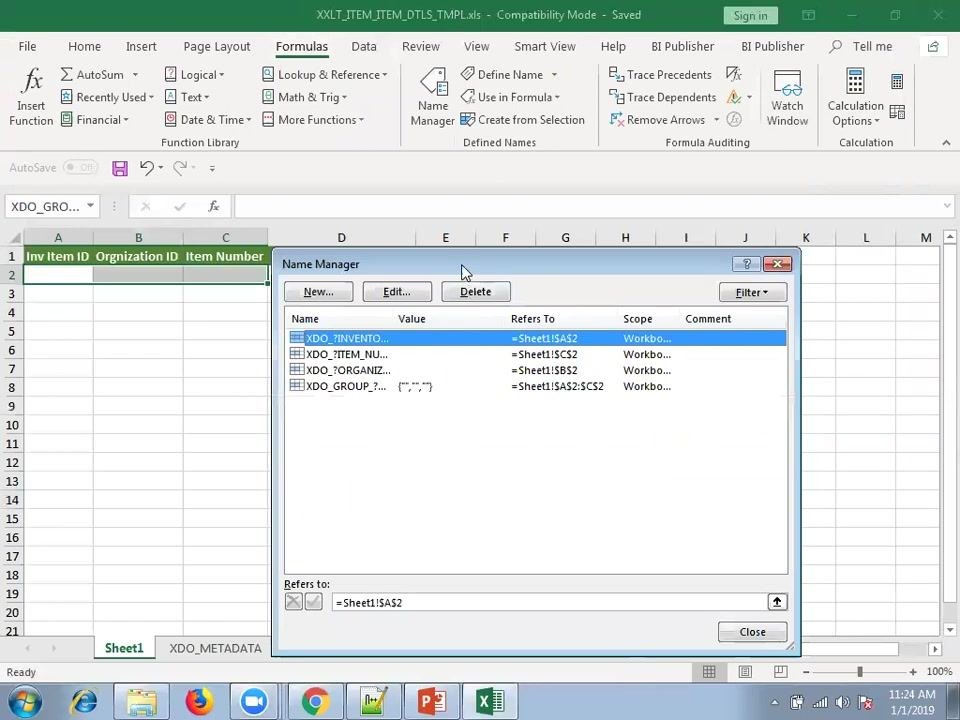Screen dimensions: 960x720
Task: Click the zoom out minus button
Action: (806, 672)
